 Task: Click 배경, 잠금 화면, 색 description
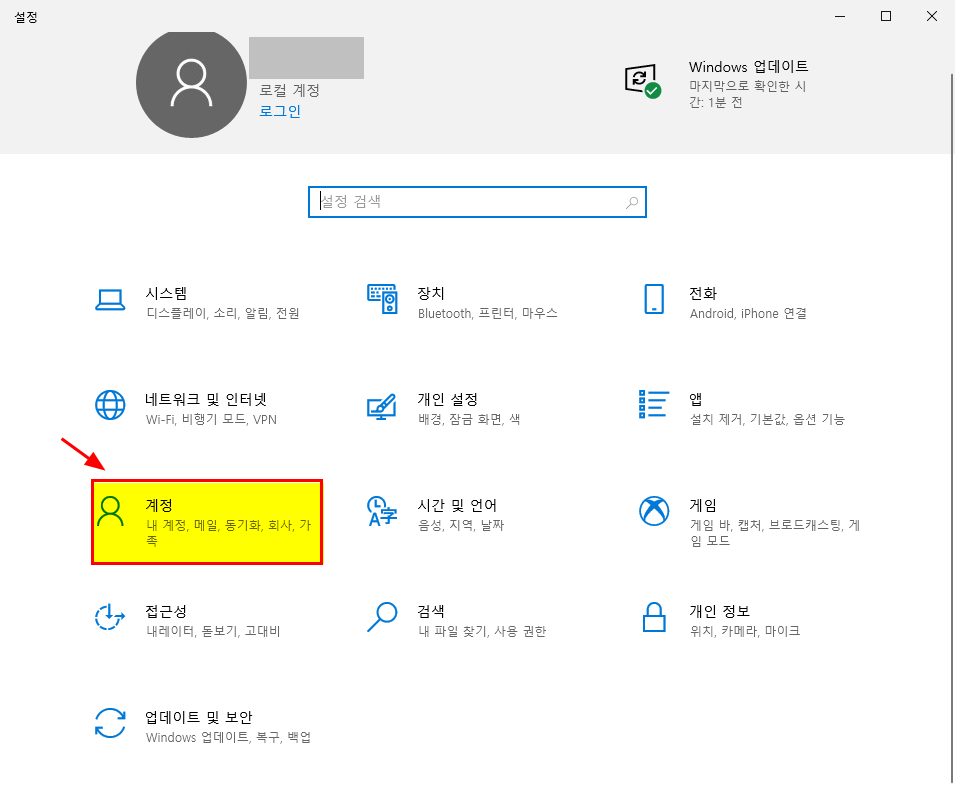(x=469, y=420)
